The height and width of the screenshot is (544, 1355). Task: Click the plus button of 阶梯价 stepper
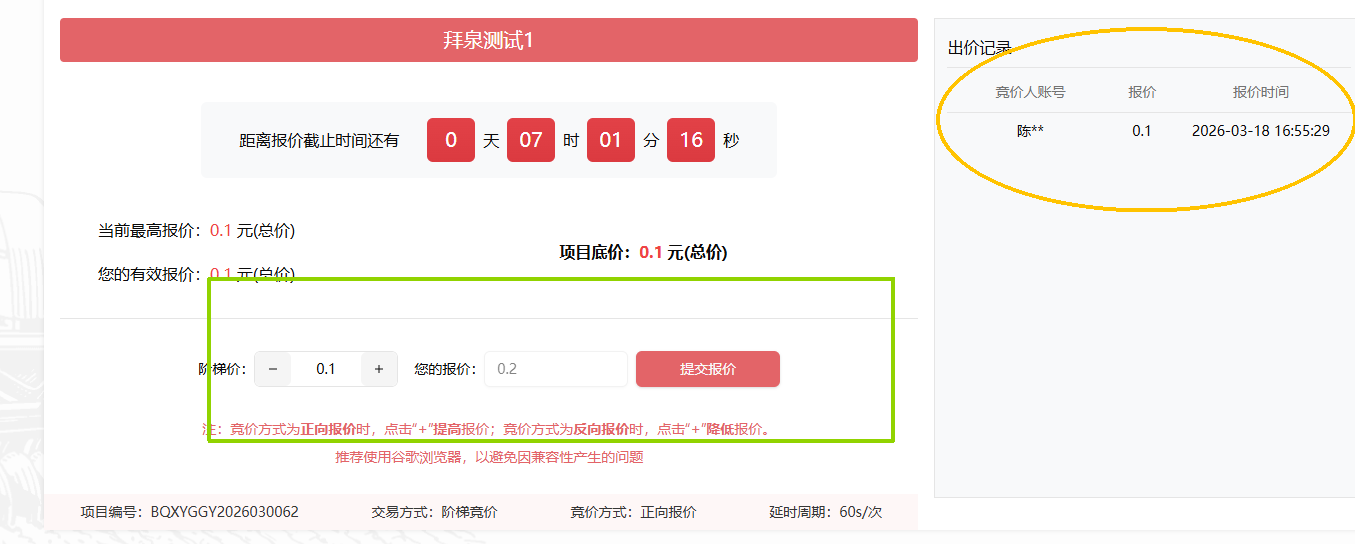(x=379, y=369)
